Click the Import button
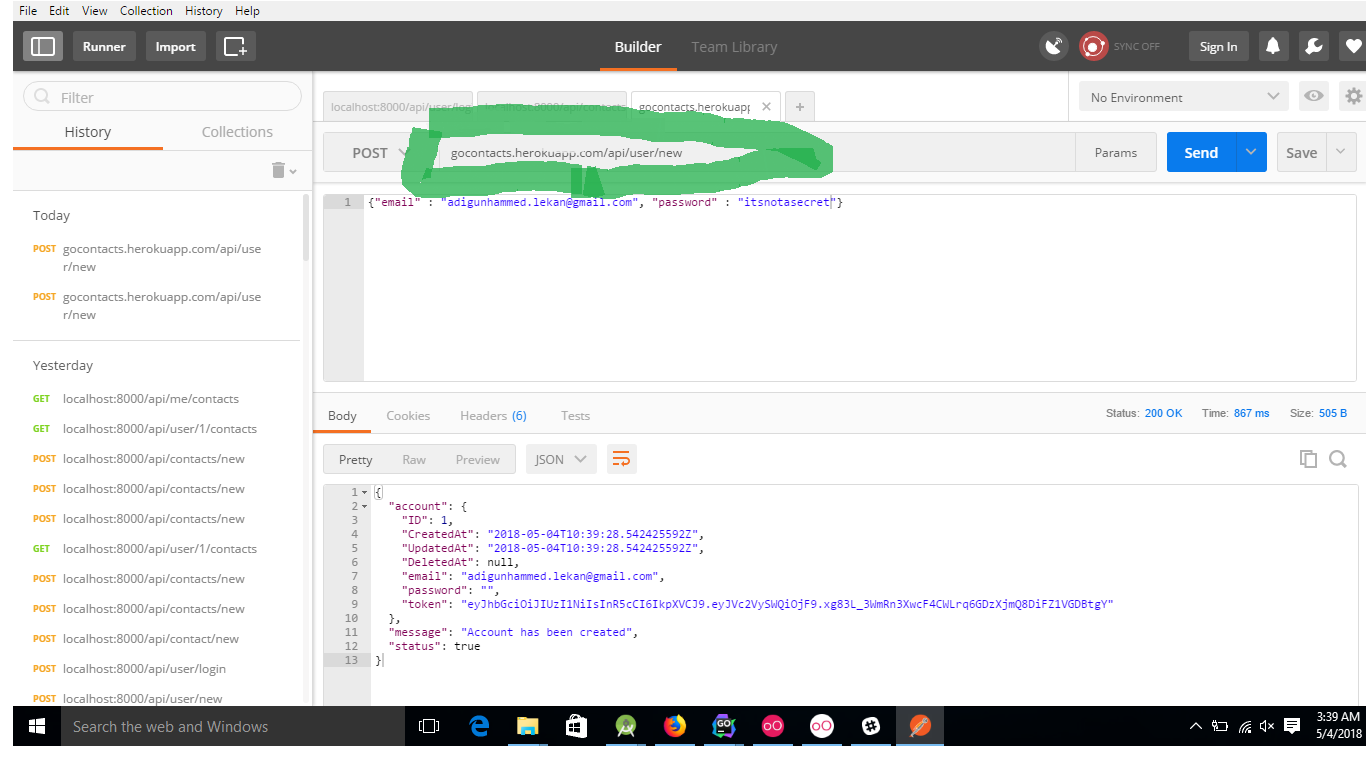The height and width of the screenshot is (768, 1366). pos(176,46)
